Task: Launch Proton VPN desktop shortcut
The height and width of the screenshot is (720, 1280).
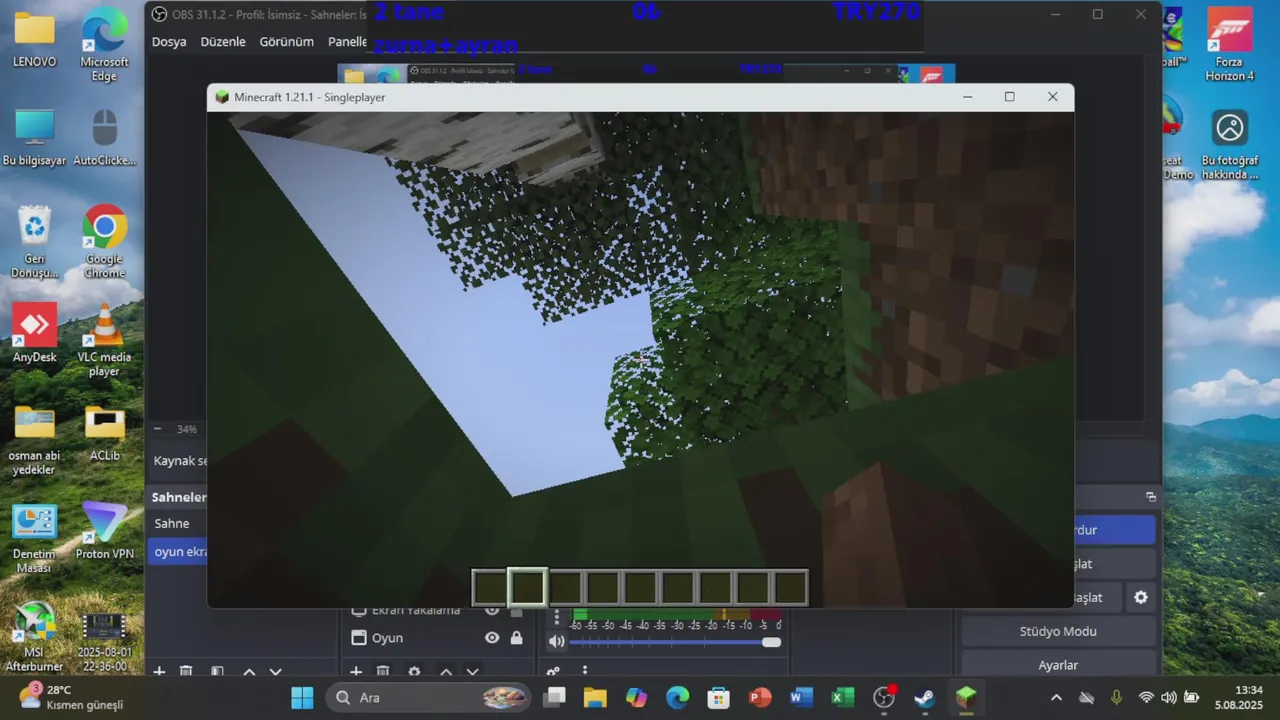Action: click(x=105, y=531)
